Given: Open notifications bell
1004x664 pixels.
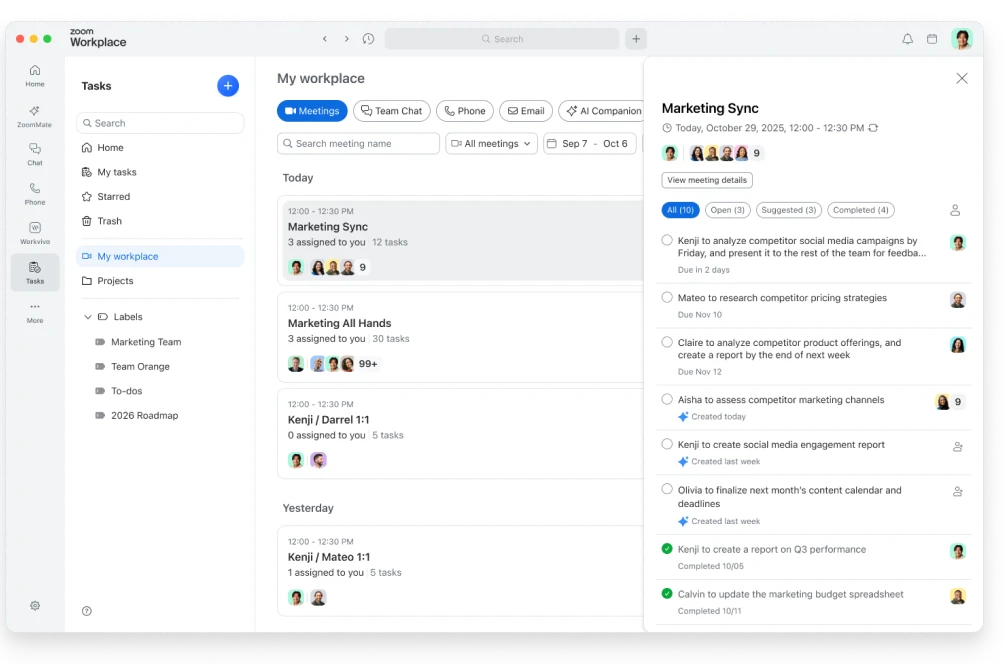Looking at the screenshot, I should click(907, 39).
